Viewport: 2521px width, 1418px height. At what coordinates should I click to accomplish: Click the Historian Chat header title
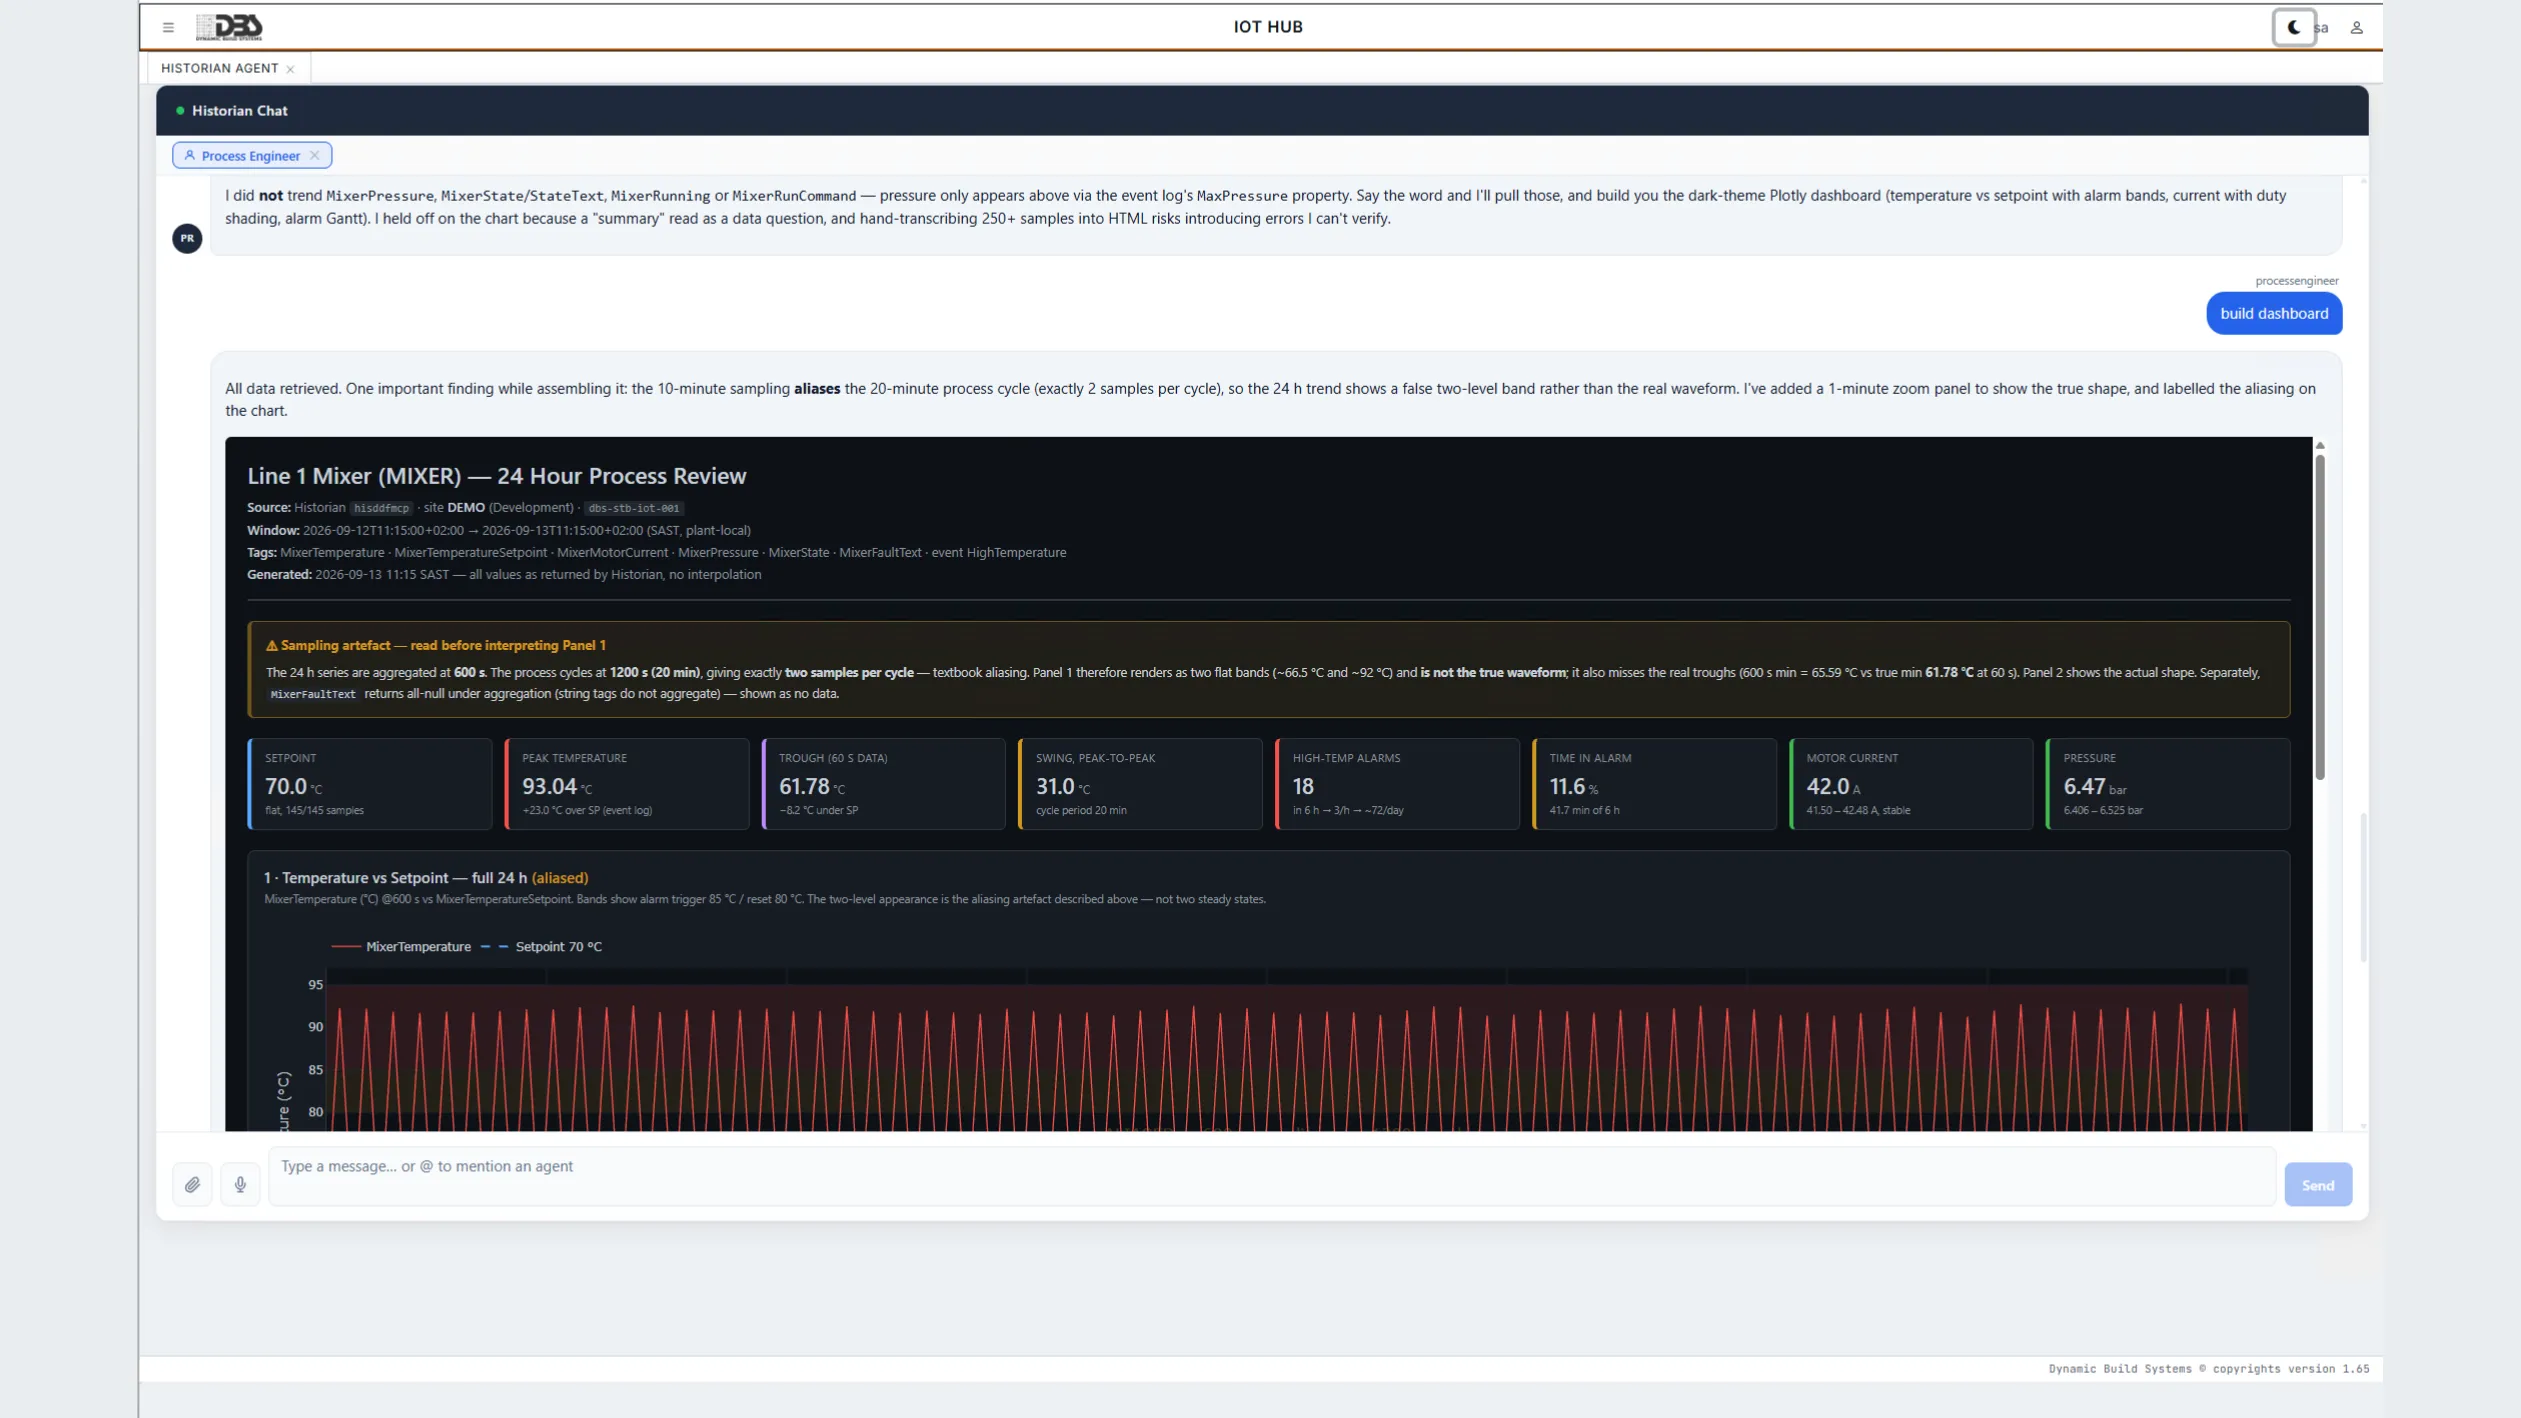(x=240, y=111)
